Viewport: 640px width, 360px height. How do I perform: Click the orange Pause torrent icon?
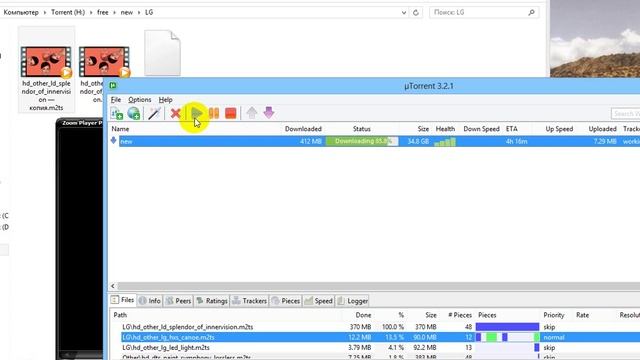click(214, 113)
